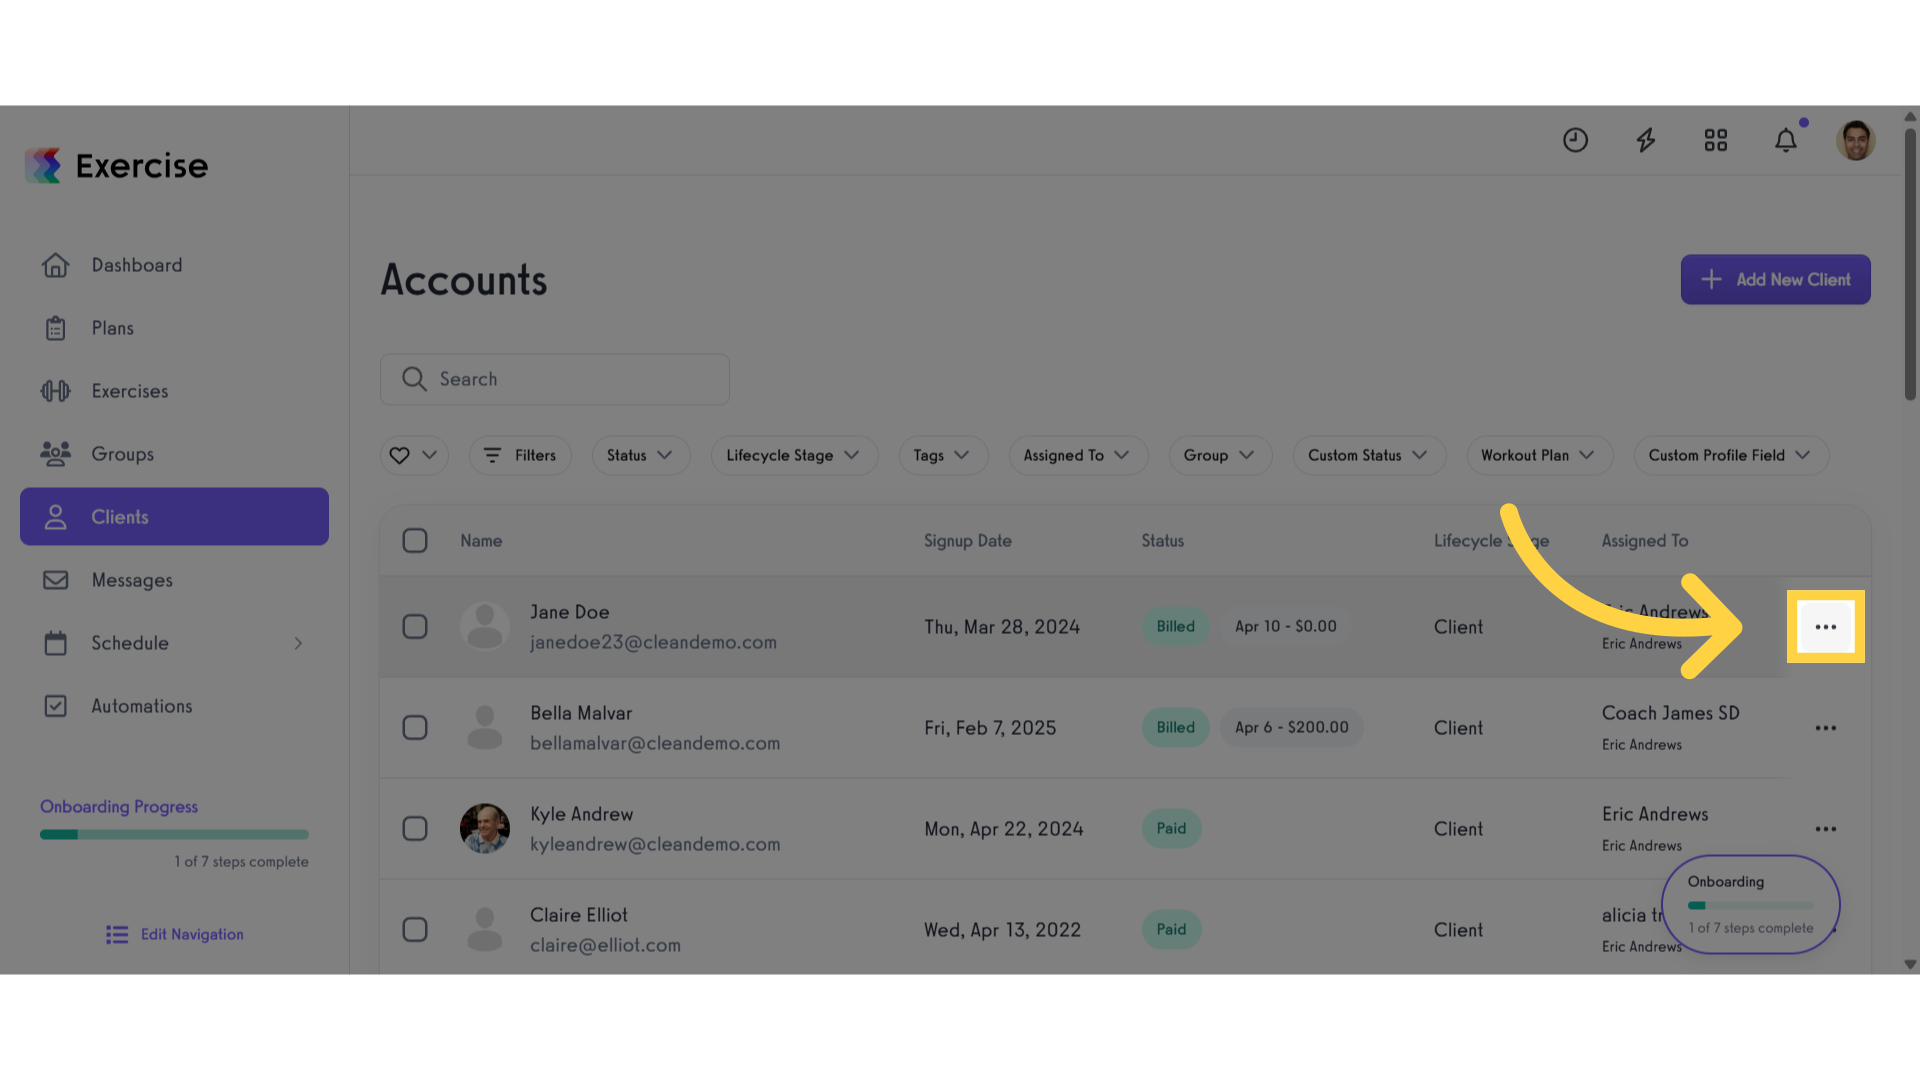Open Exercises in sidebar

coord(174,391)
